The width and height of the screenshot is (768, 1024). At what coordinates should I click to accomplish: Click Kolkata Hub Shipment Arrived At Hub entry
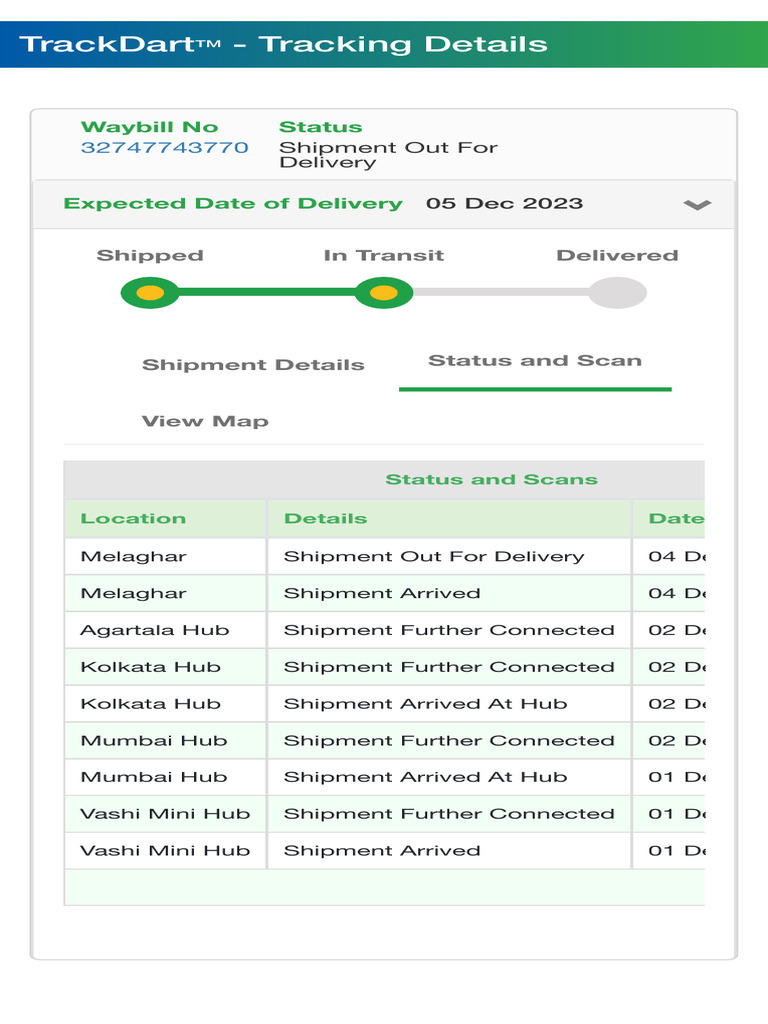click(x=425, y=704)
